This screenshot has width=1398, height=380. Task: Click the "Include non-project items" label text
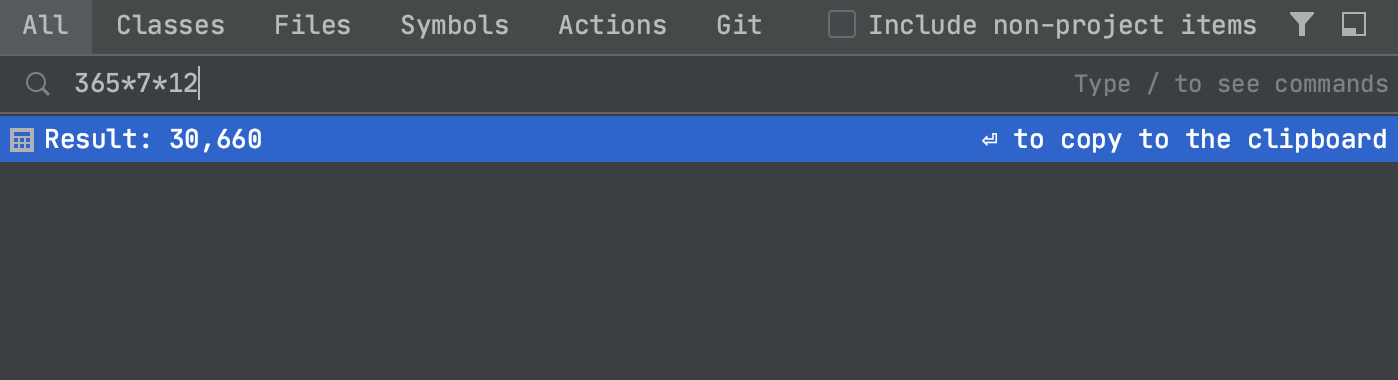tap(1062, 25)
